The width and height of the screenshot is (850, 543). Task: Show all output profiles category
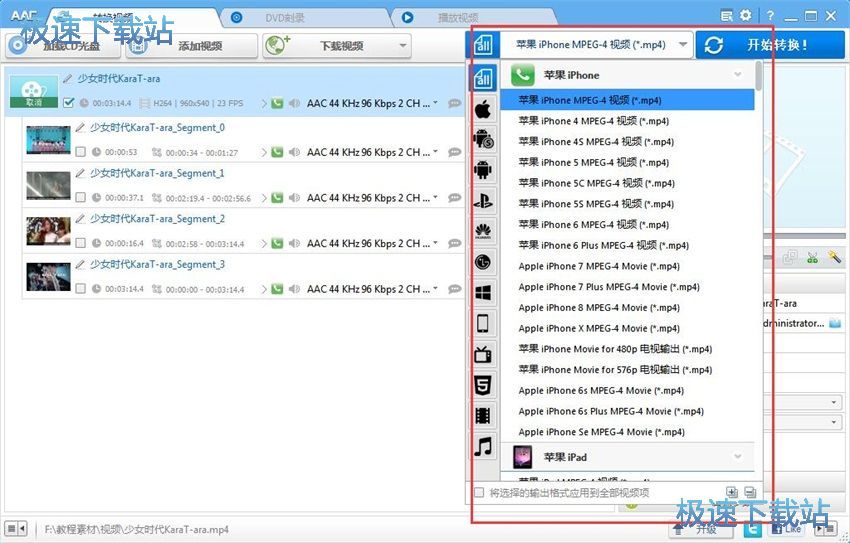click(483, 79)
